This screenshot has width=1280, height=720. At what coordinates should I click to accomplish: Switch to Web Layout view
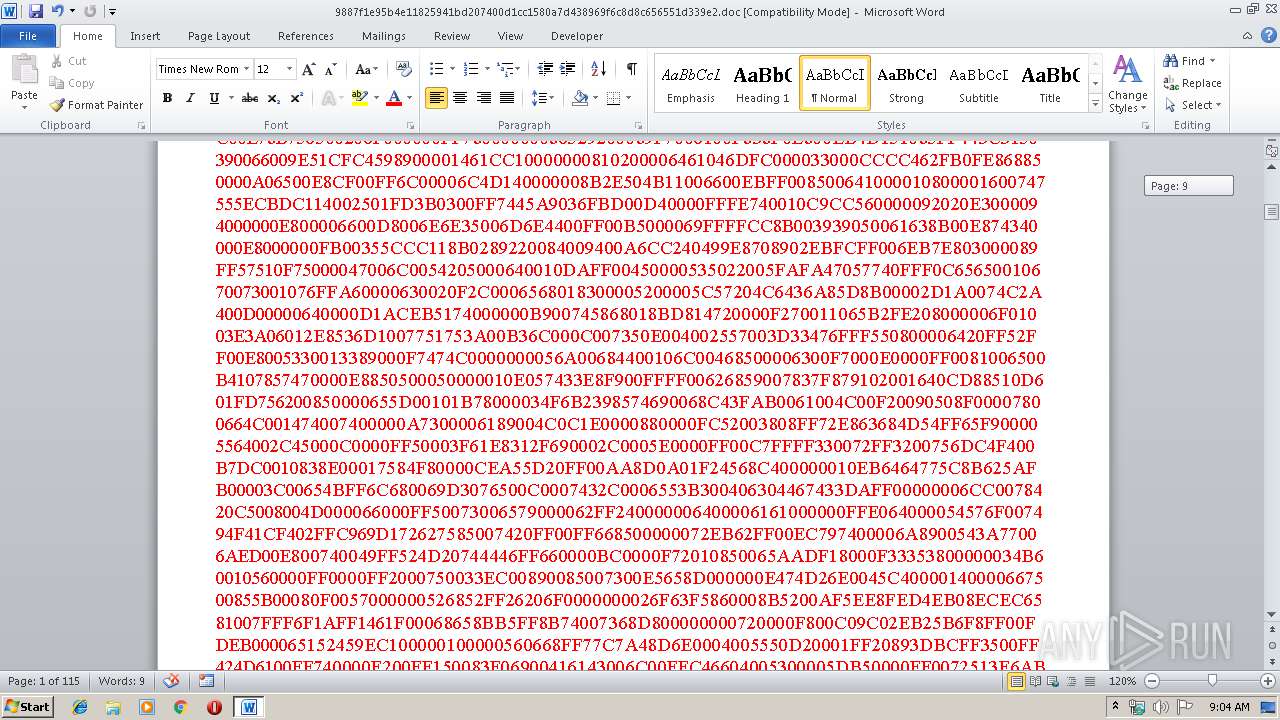pos(1053,681)
